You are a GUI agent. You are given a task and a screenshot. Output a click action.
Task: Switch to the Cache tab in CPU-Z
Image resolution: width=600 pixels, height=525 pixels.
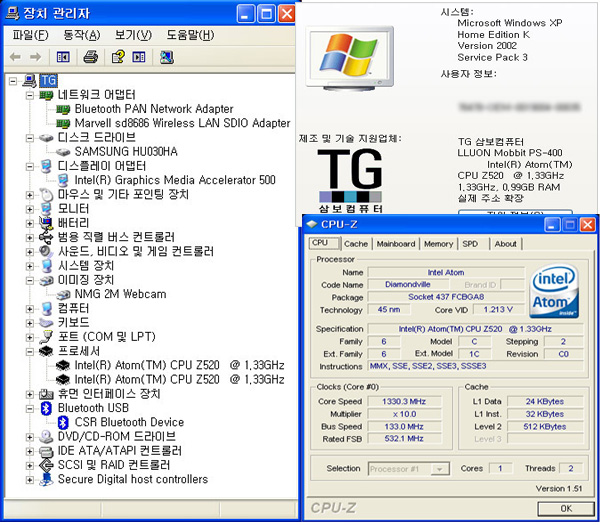(x=356, y=244)
